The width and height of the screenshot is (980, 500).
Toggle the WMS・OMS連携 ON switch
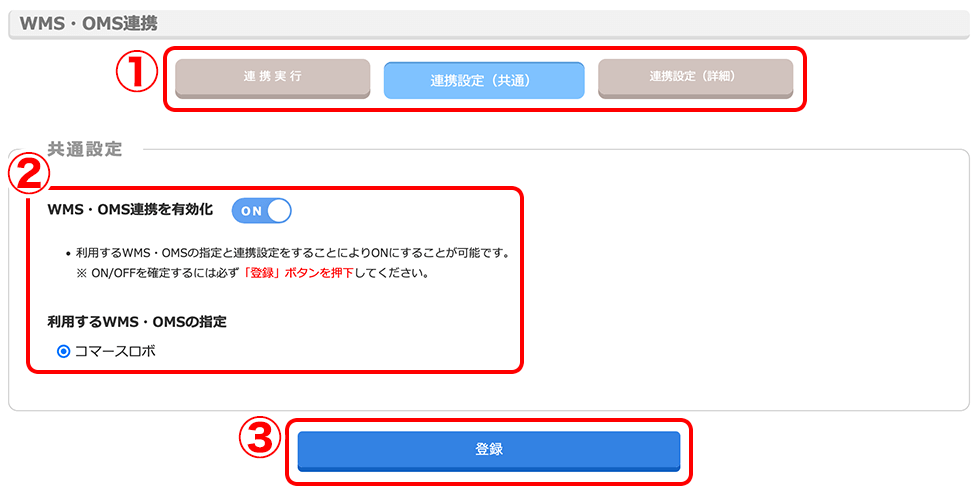(261, 211)
